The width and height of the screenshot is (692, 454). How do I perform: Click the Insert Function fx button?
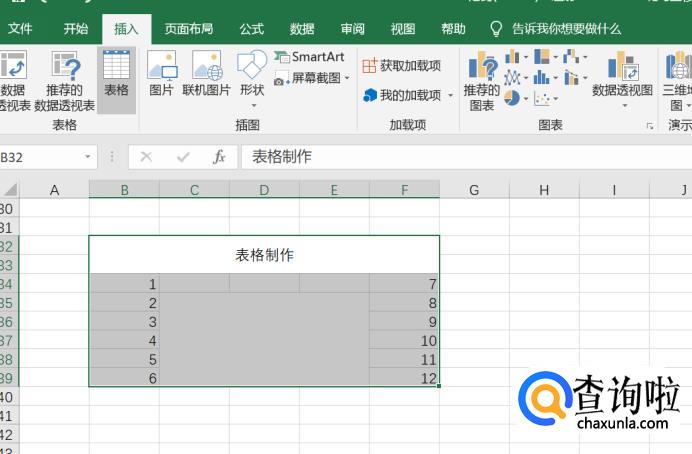pos(219,157)
